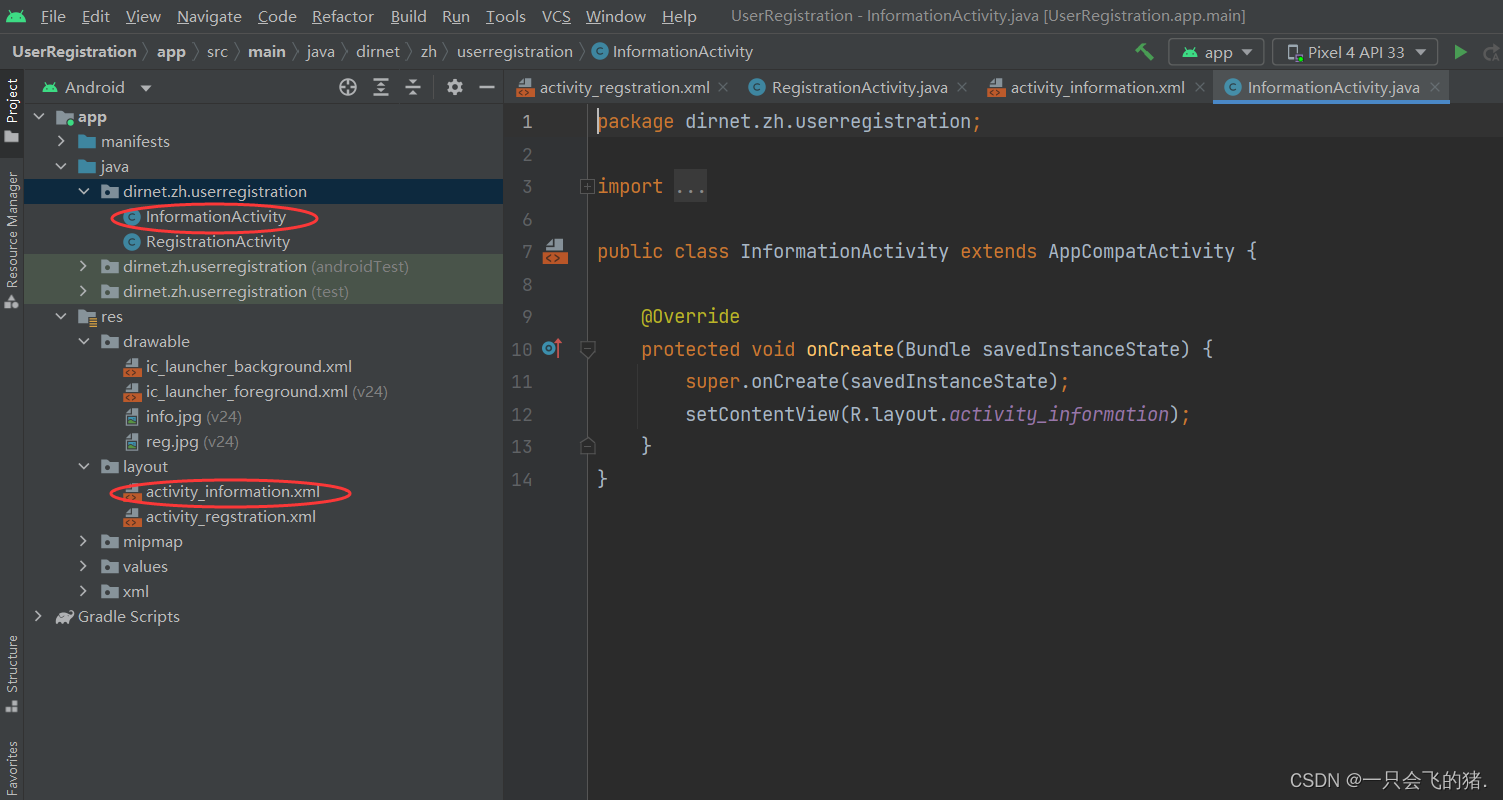Collapse the layout folder

point(84,467)
